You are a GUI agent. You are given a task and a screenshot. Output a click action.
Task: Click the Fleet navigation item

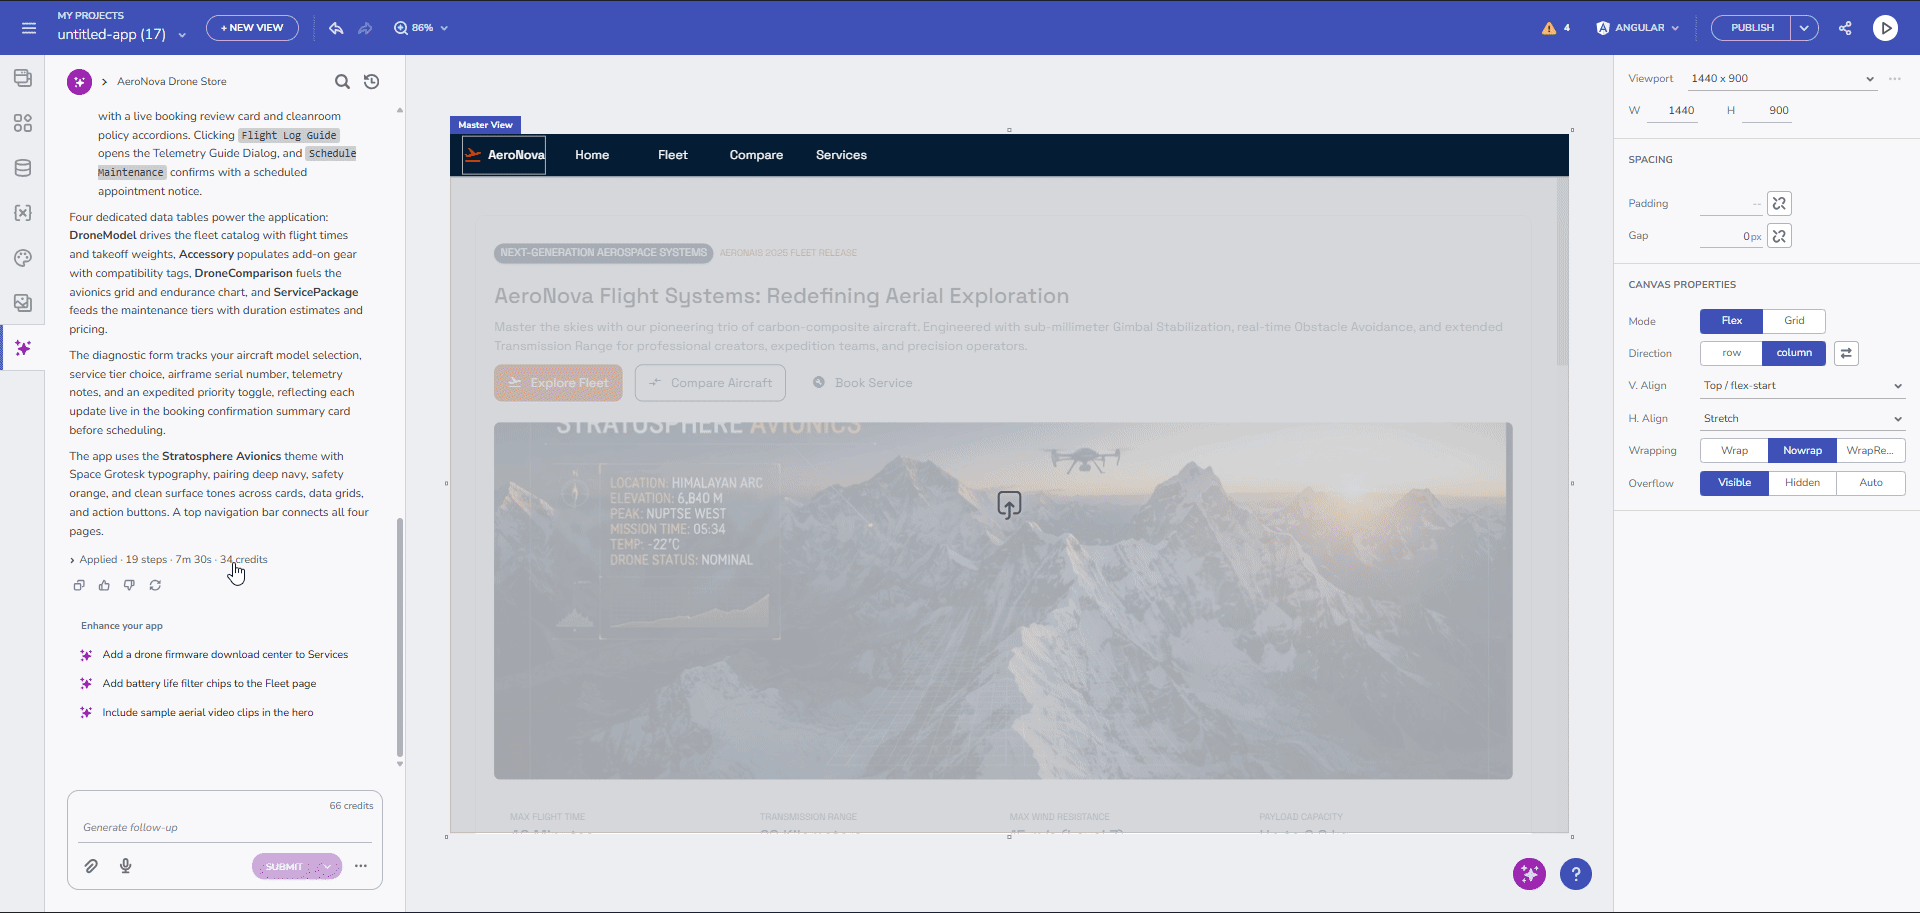[673, 155]
